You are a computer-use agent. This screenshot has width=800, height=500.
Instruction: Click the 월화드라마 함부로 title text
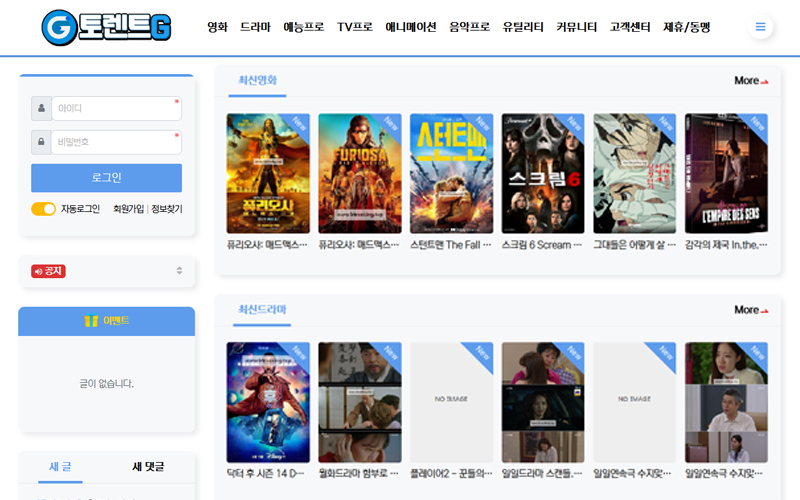[x=359, y=474]
